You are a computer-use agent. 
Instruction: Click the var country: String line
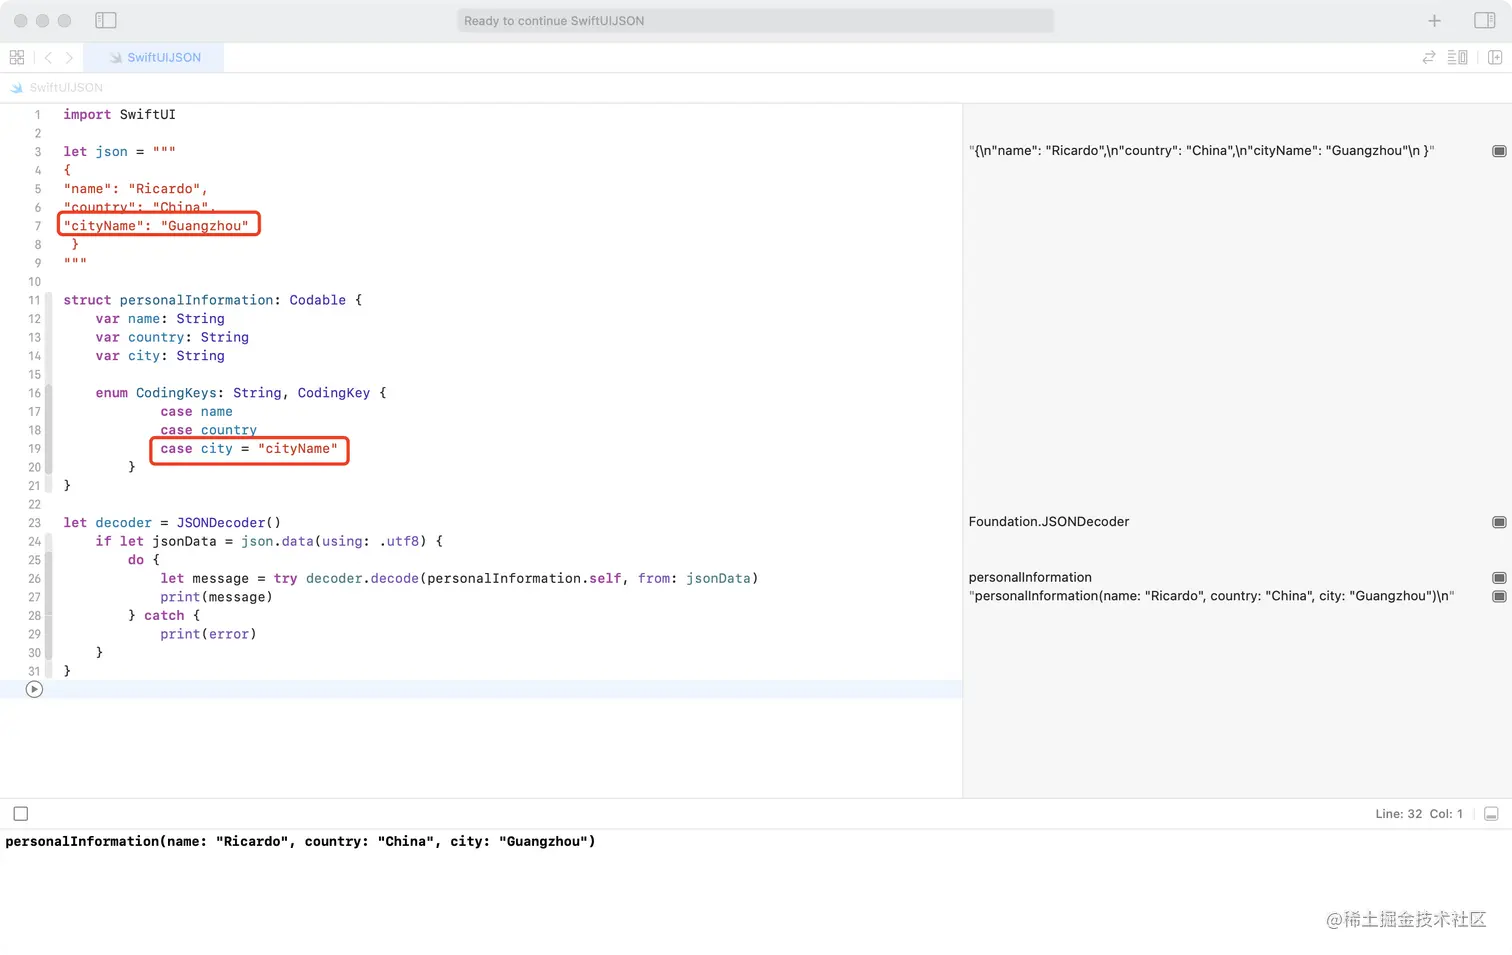tap(172, 338)
